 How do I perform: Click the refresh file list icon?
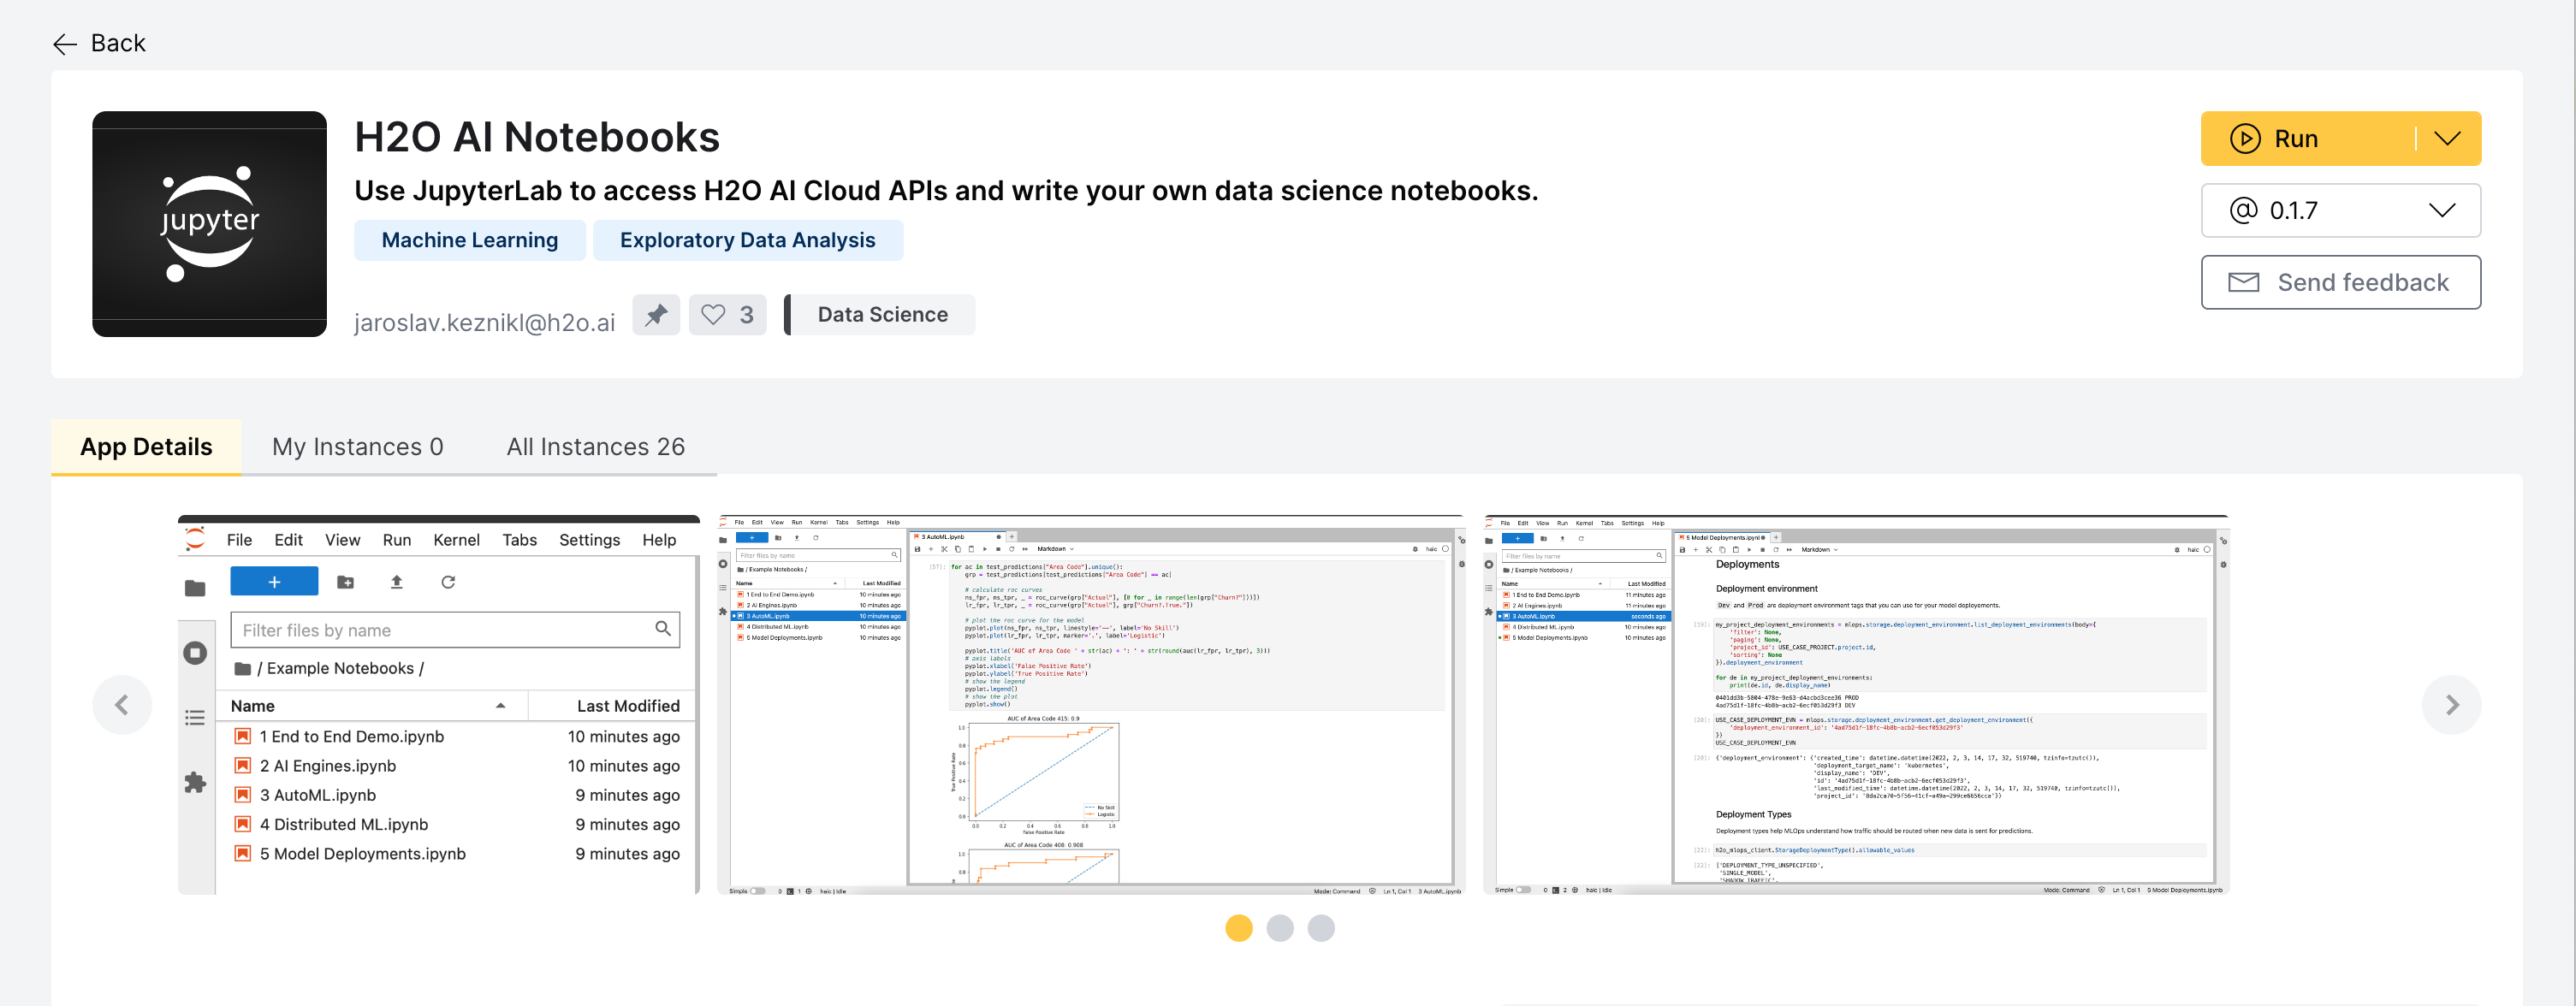pyautogui.click(x=448, y=582)
